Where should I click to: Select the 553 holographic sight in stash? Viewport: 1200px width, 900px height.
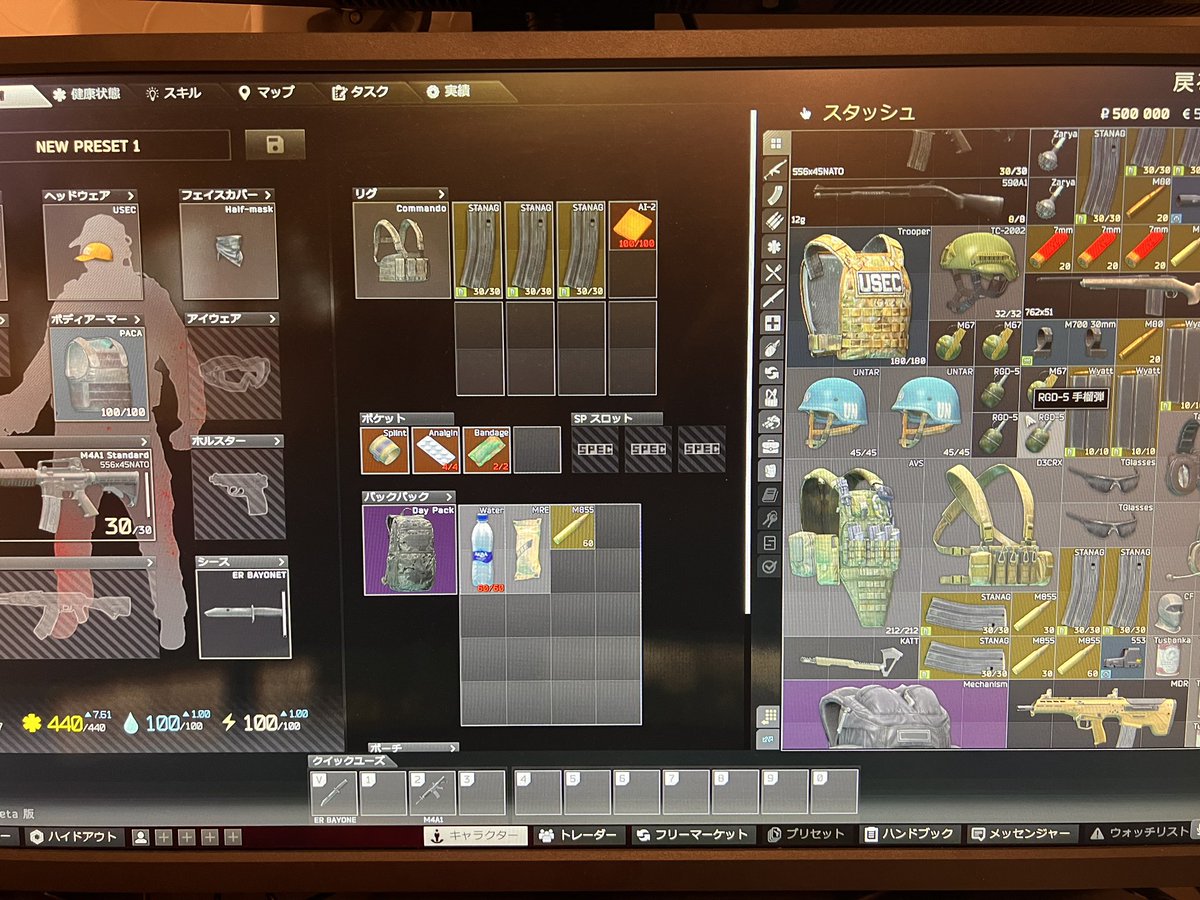coord(1122,657)
